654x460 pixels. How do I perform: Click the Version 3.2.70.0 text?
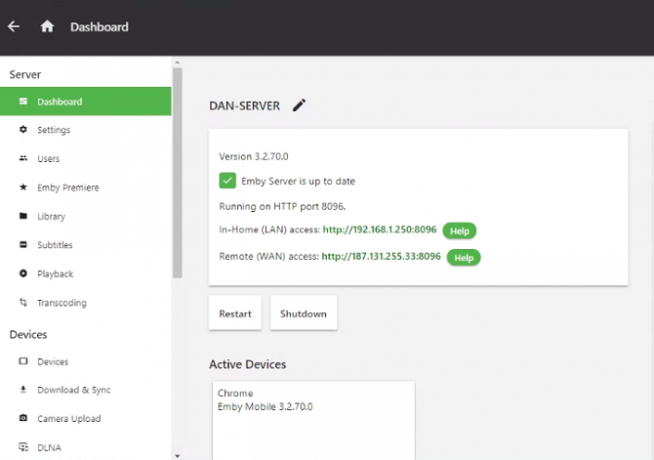[x=254, y=156]
